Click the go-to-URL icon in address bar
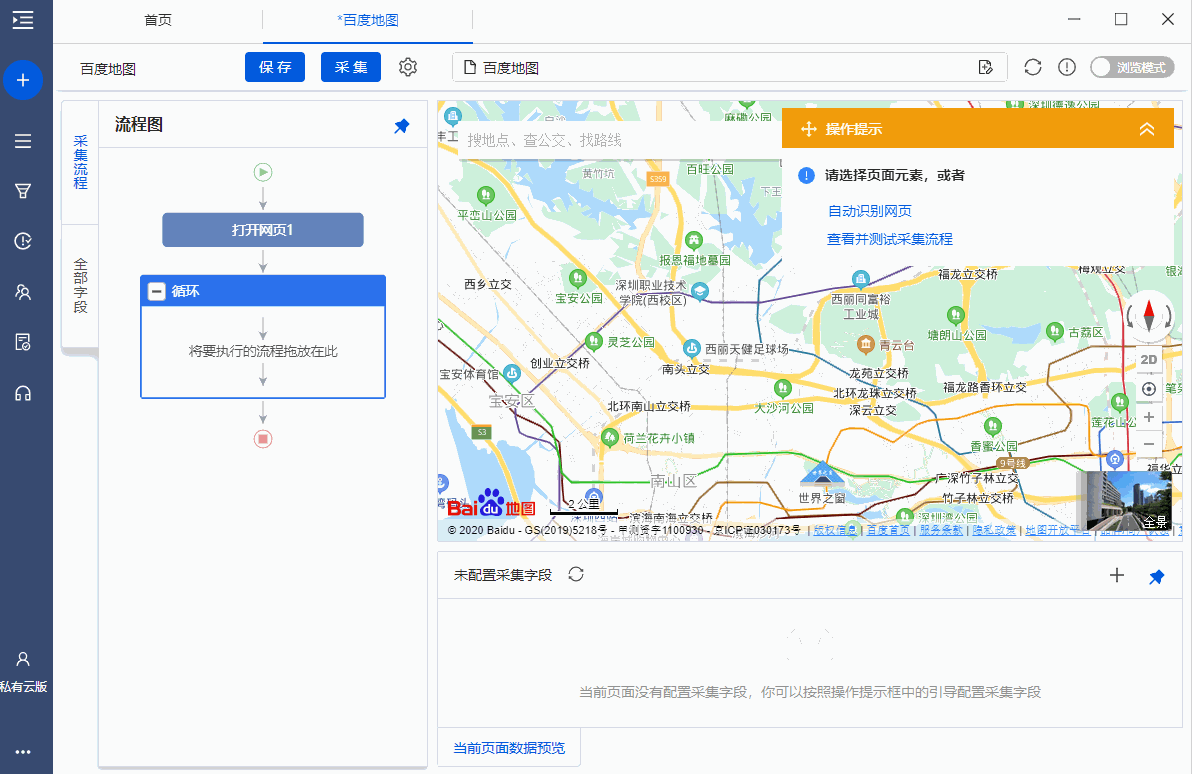Viewport: 1192px width, 774px height. pos(986,68)
